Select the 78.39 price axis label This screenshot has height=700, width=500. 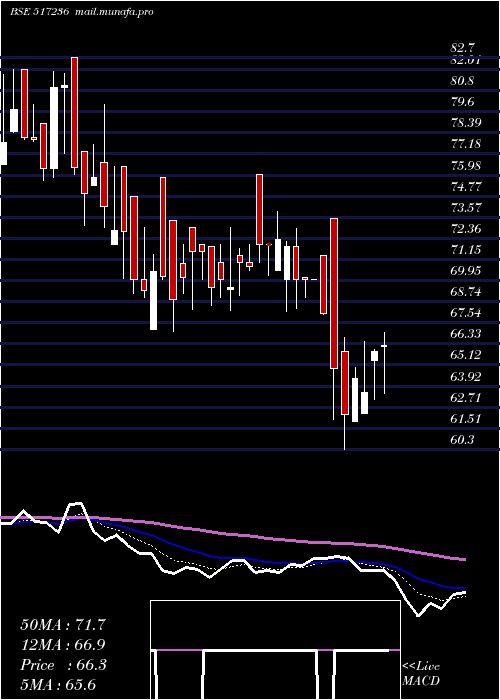pos(466,123)
